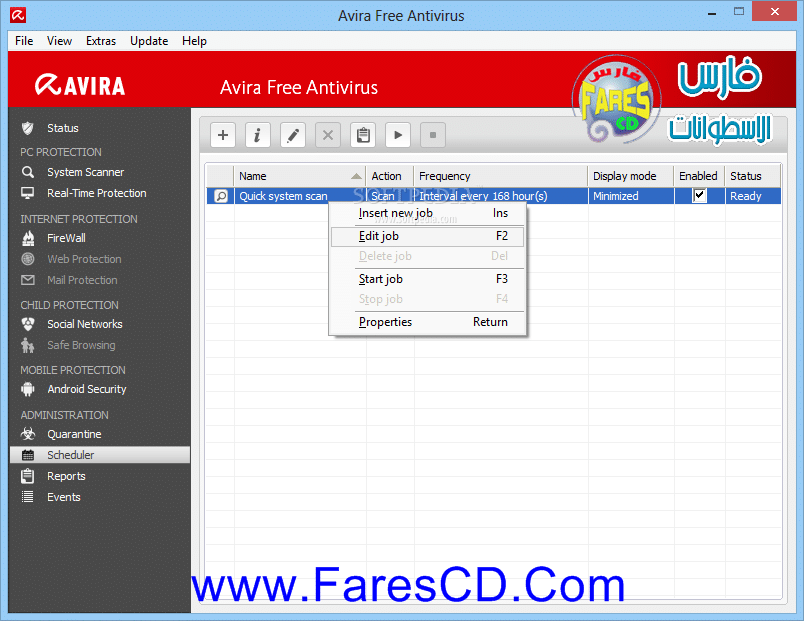Image resolution: width=804 pixels, height=621 pixels.
Task: Click the Avira logo in the title bar
Action: pyautogui.click(x=18, y=15)
